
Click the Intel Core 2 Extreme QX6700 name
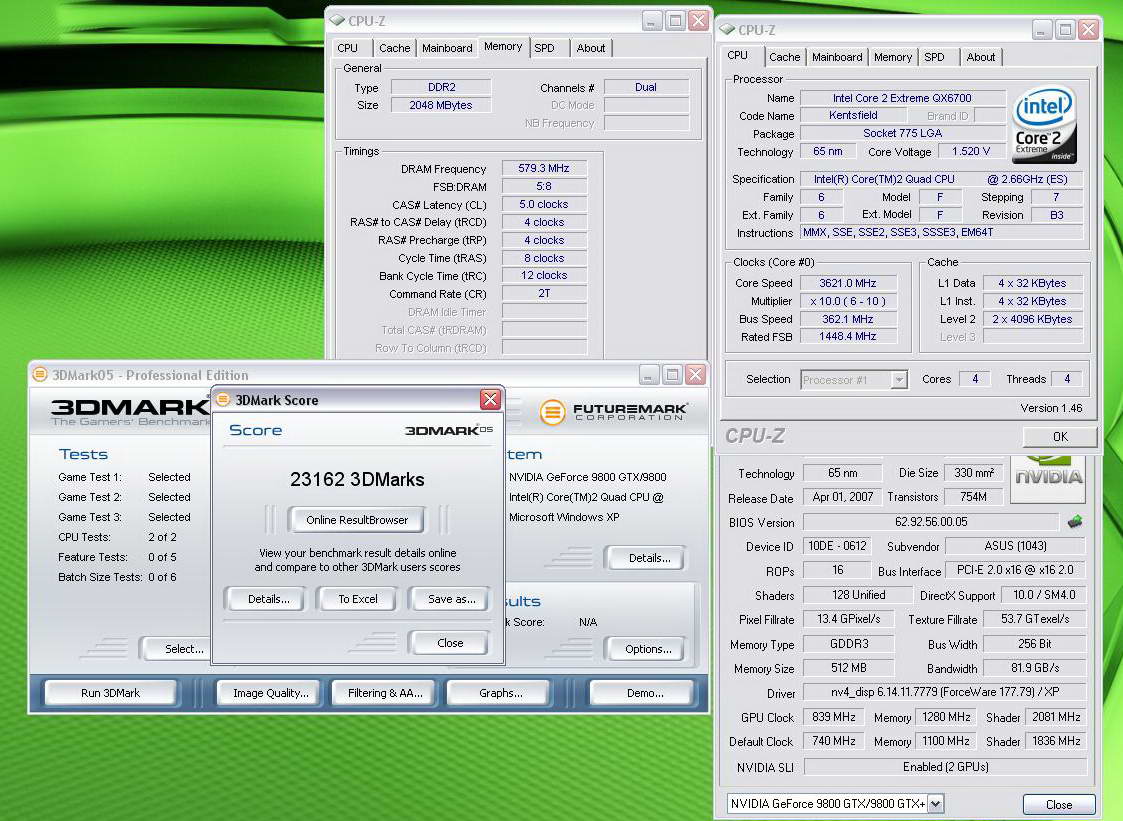(902, 98)
